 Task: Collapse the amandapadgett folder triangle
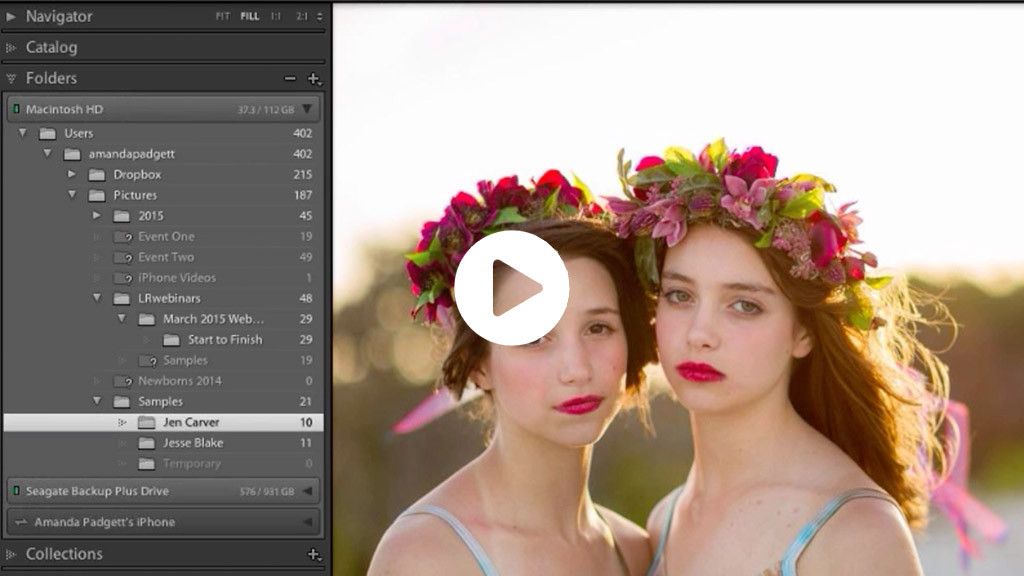pos(48,153)
